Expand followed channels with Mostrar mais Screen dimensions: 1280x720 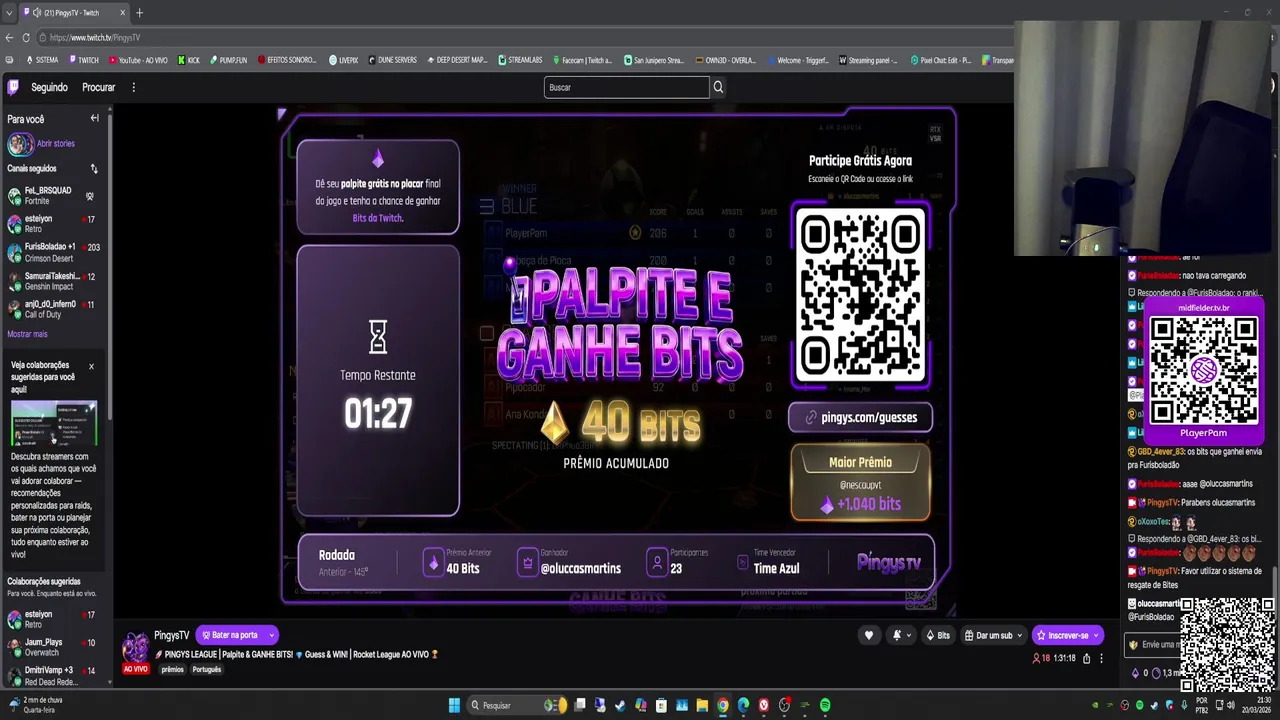coord(27,334)
